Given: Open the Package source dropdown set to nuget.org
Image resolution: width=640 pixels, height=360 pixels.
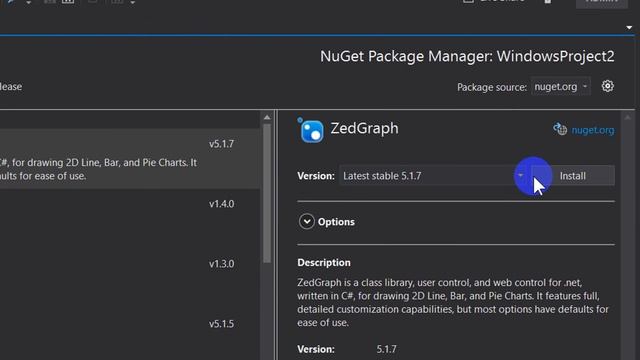Looking at the screenshot, I should click(x=560, y=87).
